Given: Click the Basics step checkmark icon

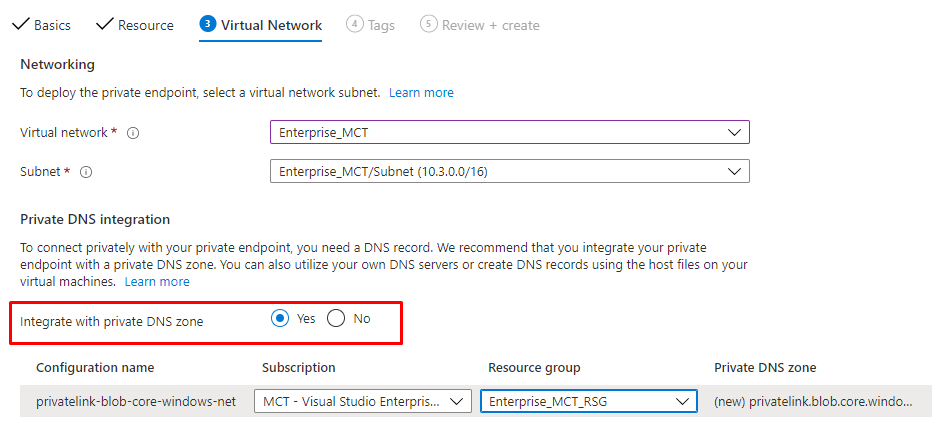Looking at the screenshot, I should point(19,24).
